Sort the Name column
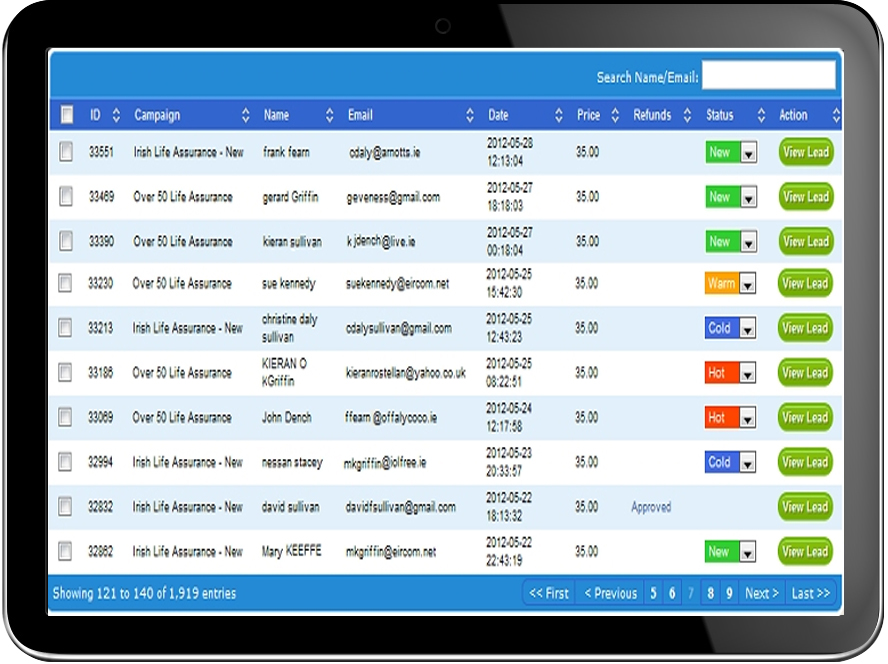Screen dimensions: 888x664 [x=329, y=114]
